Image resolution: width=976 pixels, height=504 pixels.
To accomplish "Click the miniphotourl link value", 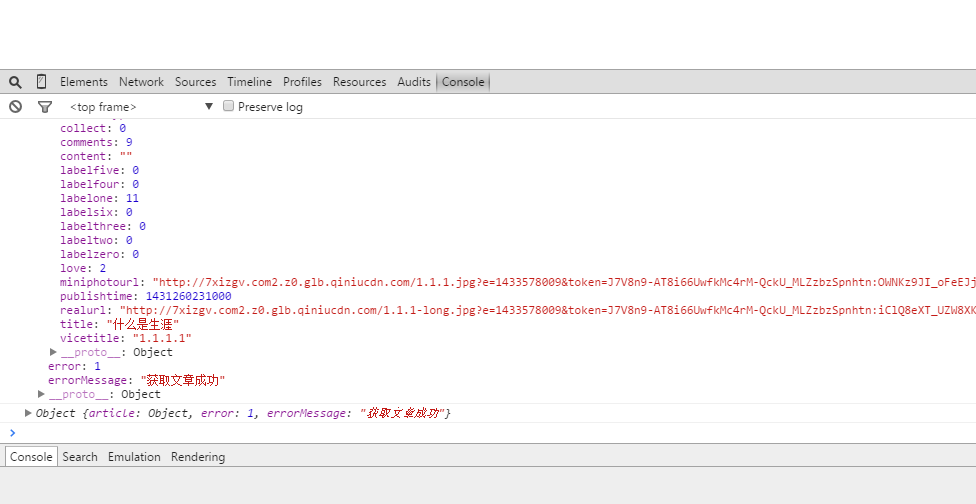I will tap(564, 282).
